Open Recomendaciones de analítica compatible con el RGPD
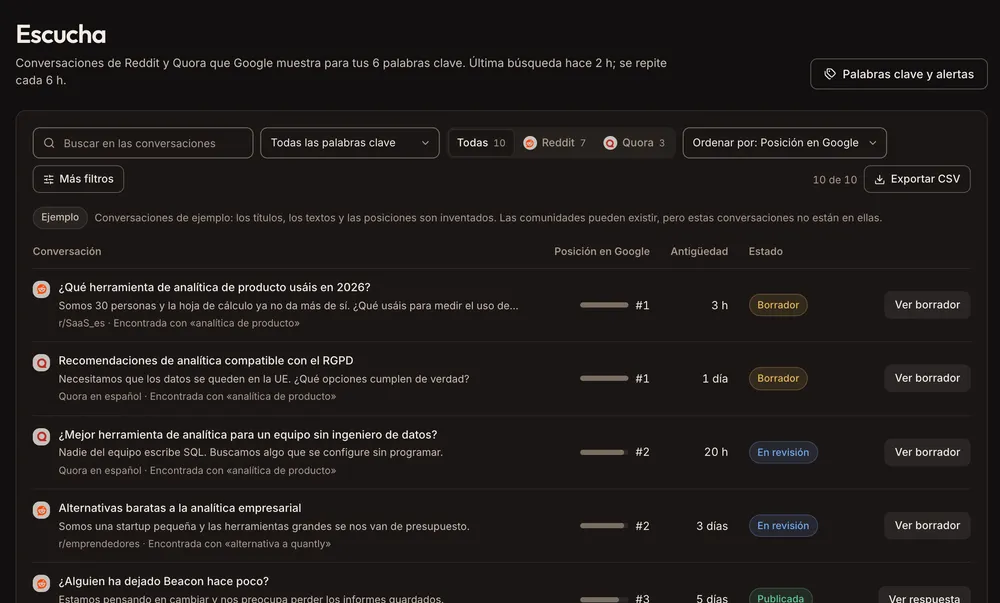The width and height of the screenshot is (1000, 603). pos(206,361)
